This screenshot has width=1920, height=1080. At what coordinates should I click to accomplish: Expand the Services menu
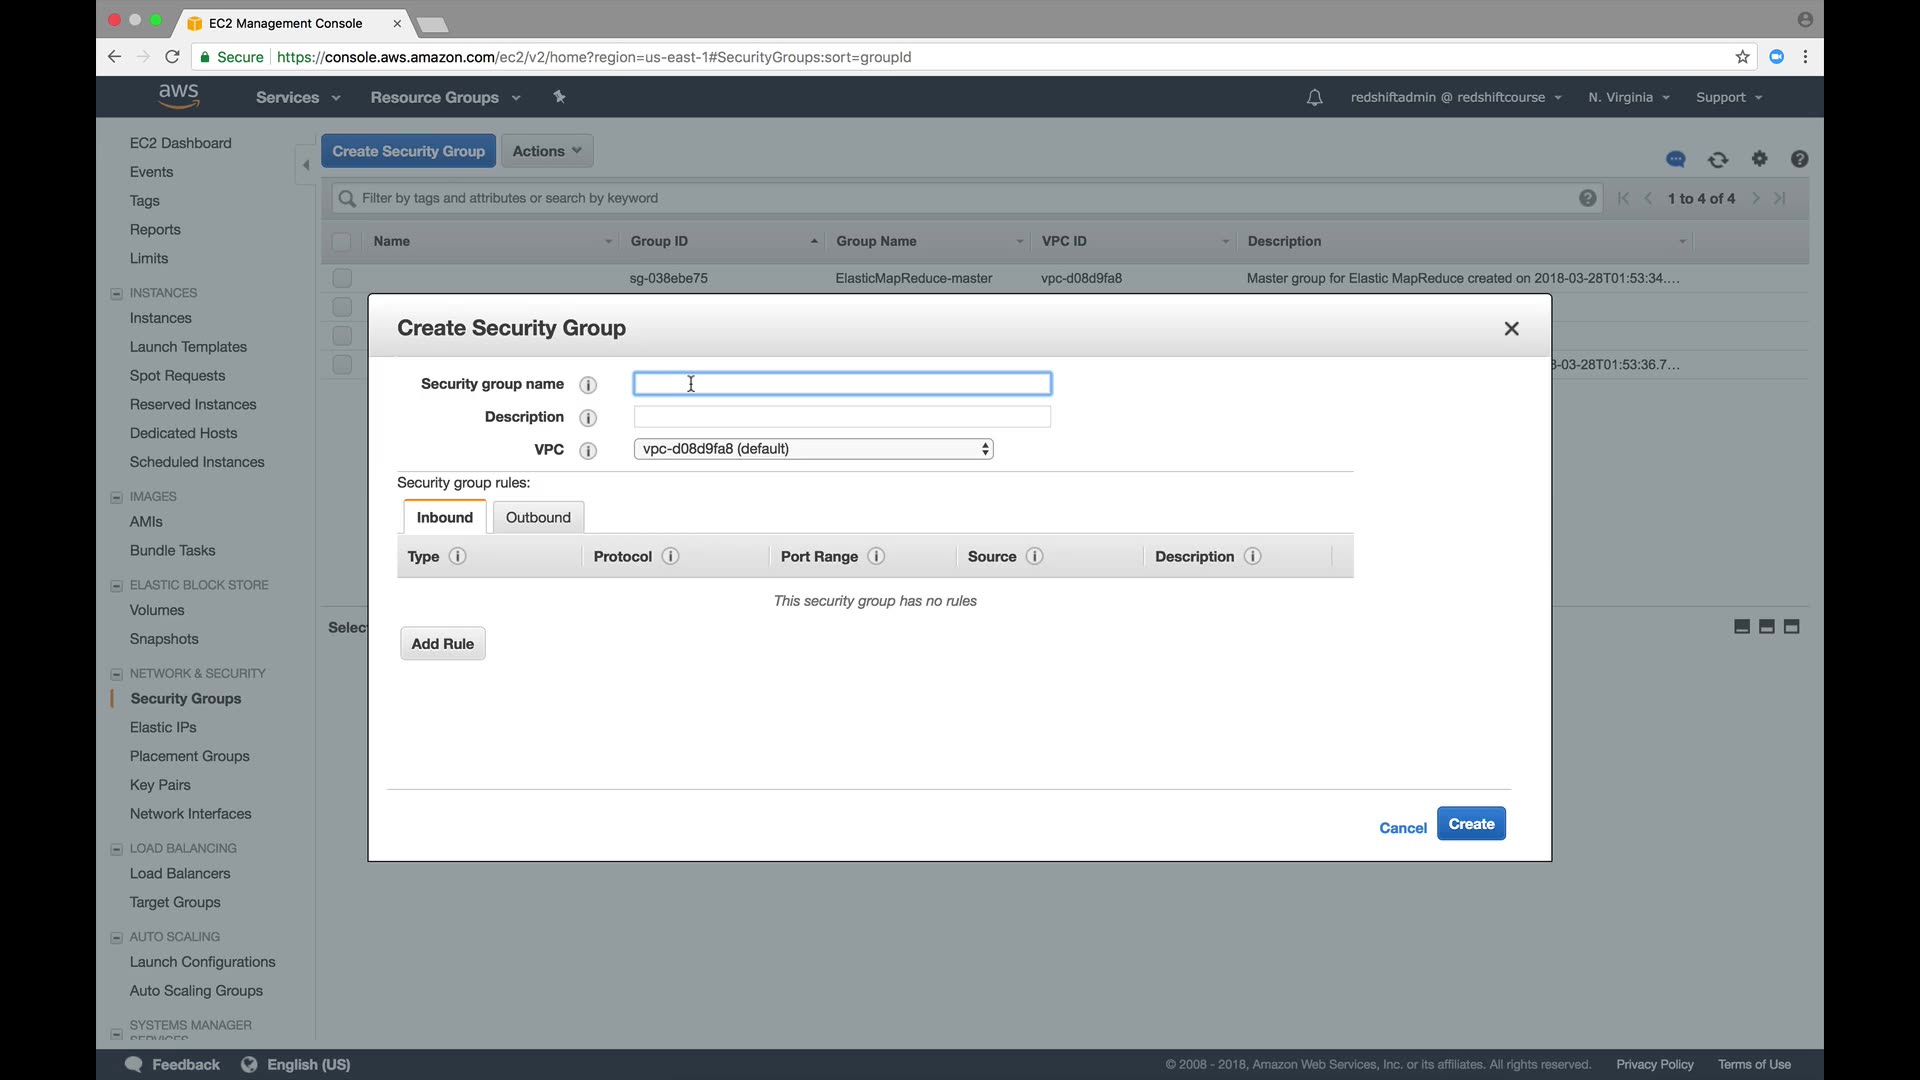[297, 97]
